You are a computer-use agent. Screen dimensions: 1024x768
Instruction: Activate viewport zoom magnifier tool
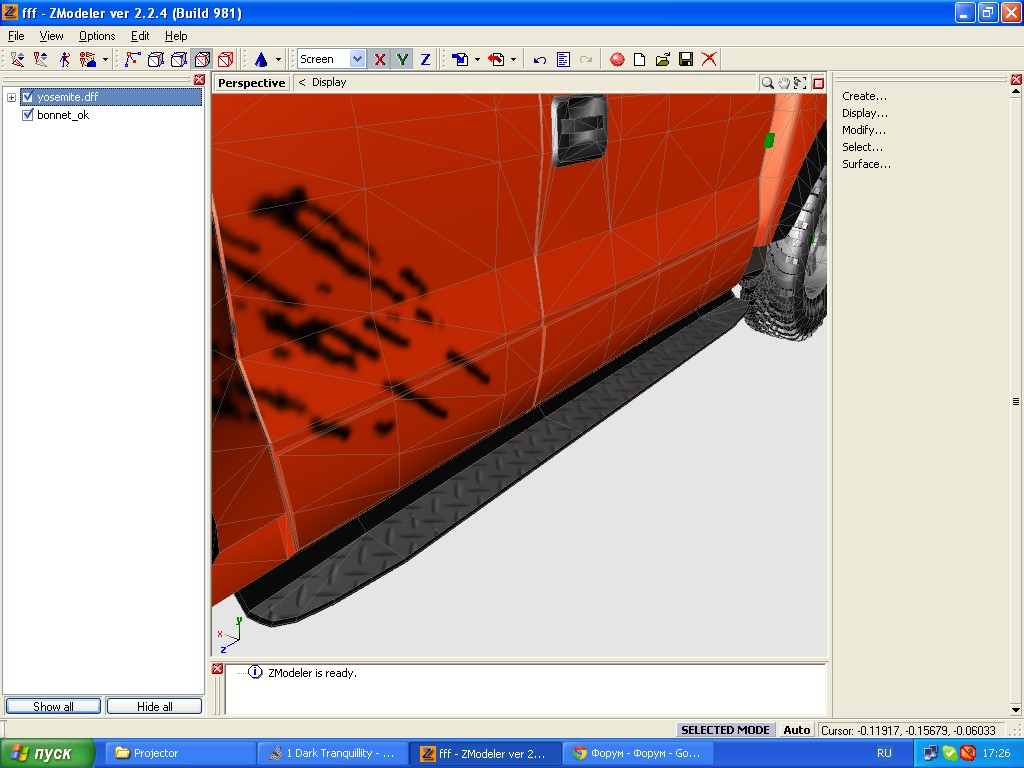pos(768,83)
